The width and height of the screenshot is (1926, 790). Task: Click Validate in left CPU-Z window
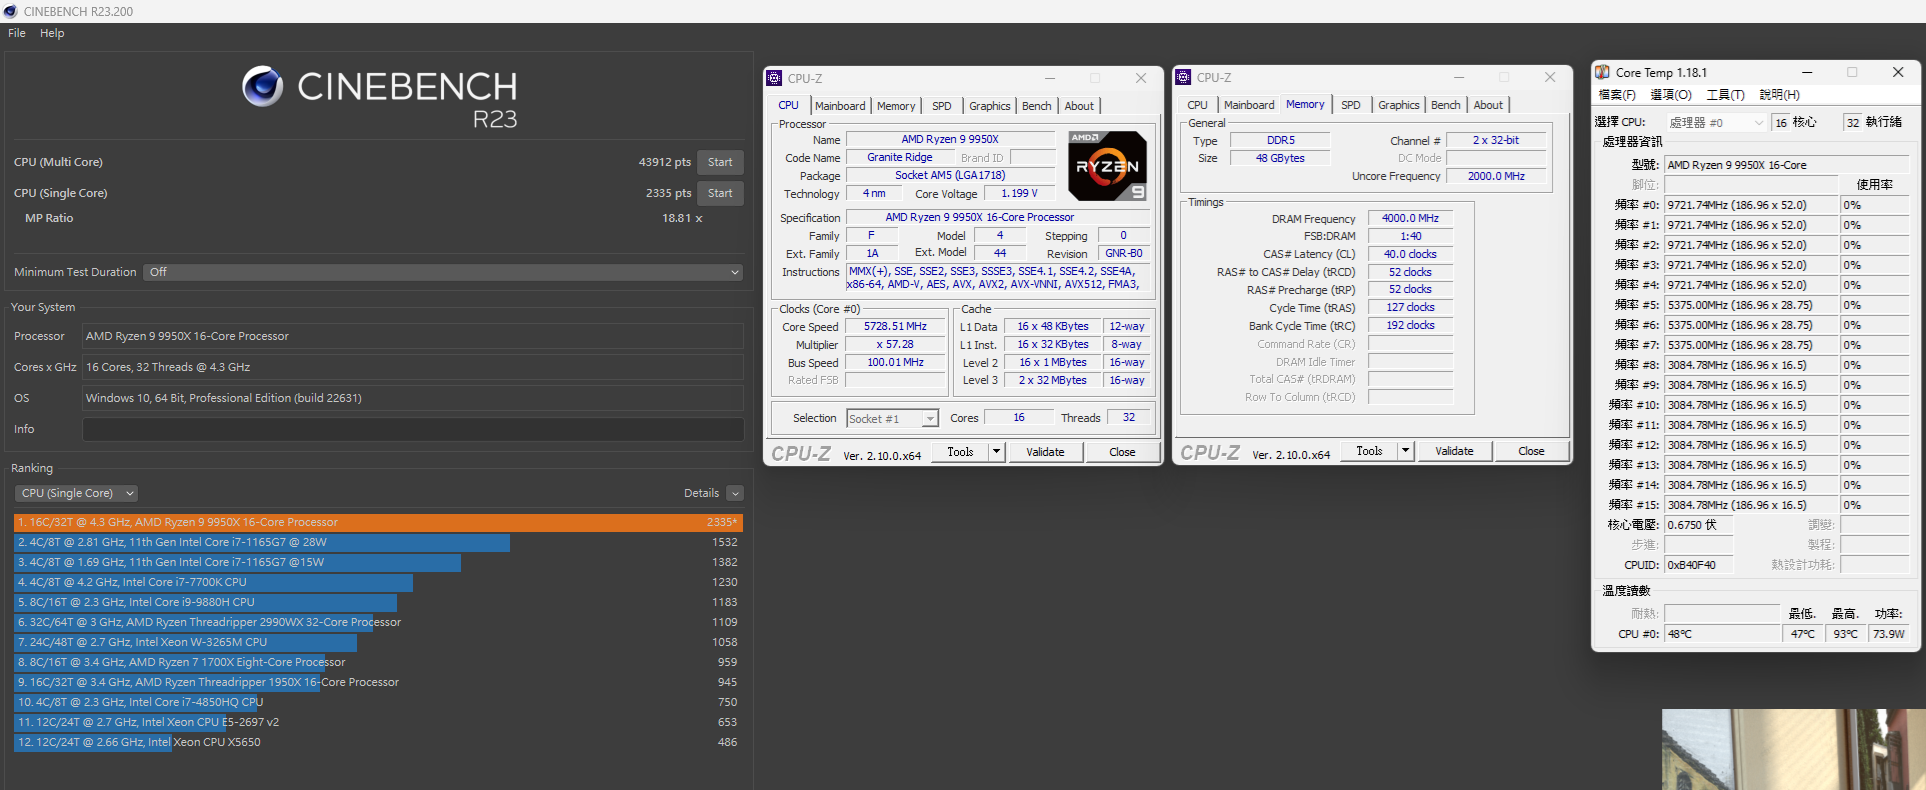[1045, 452]
